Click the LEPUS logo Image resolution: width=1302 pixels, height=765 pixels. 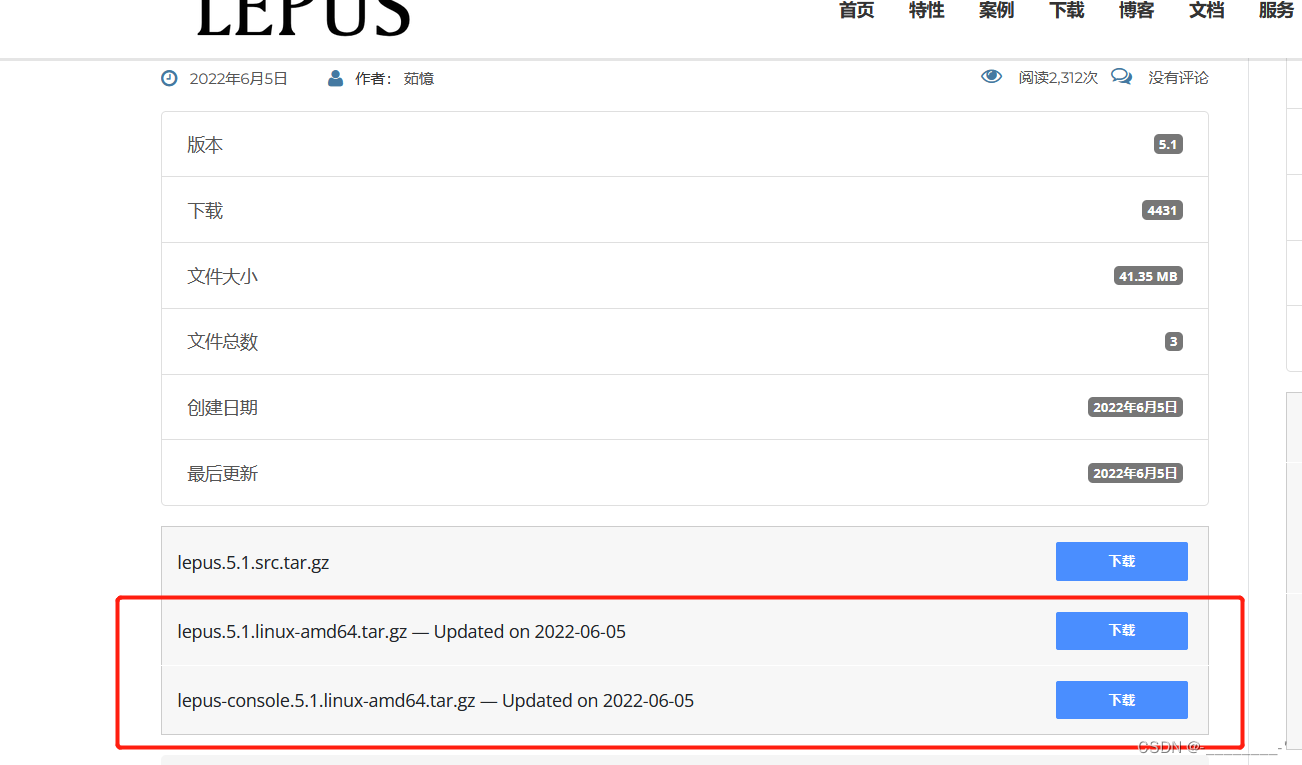pyautogui.click(x=303, y=18)
